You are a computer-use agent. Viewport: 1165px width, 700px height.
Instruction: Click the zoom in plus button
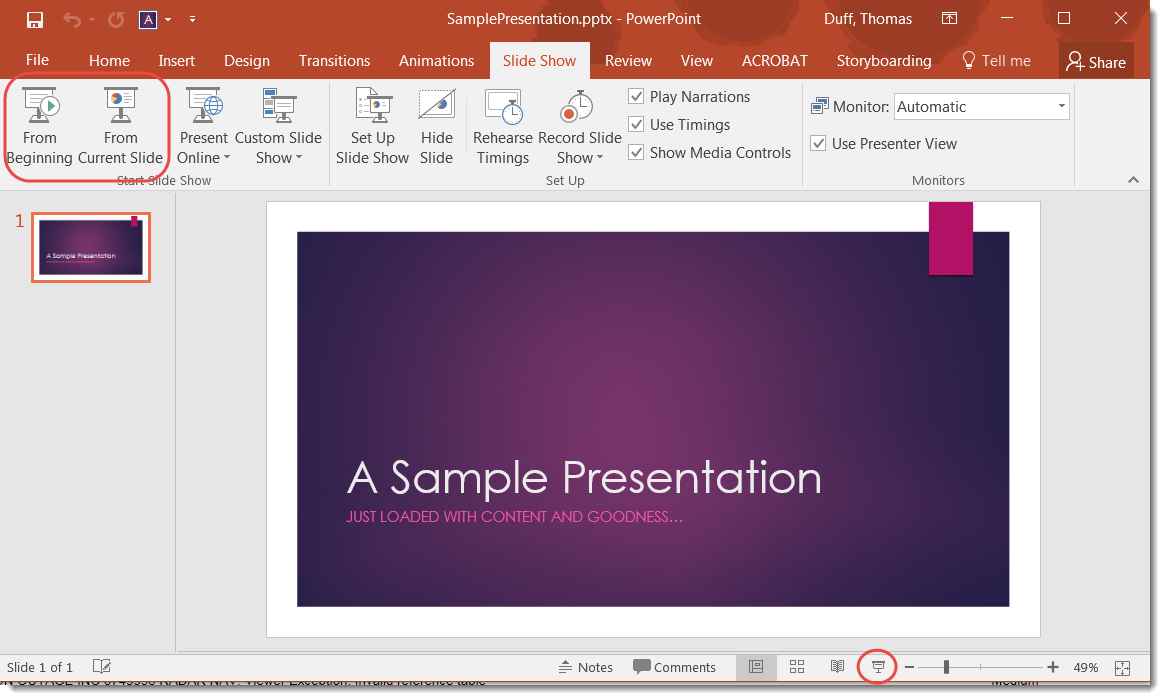(x=1053, y=667)
